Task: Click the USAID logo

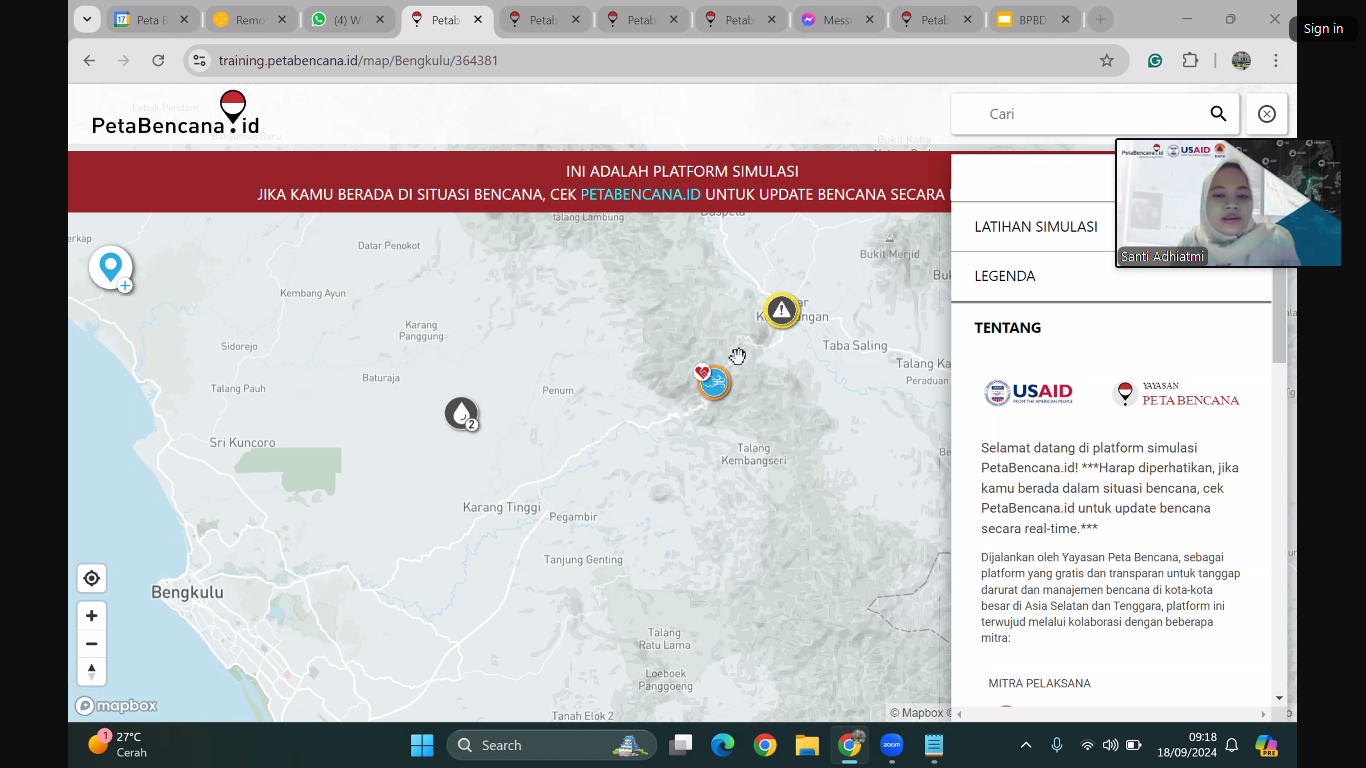Action: coord(1028,393)
